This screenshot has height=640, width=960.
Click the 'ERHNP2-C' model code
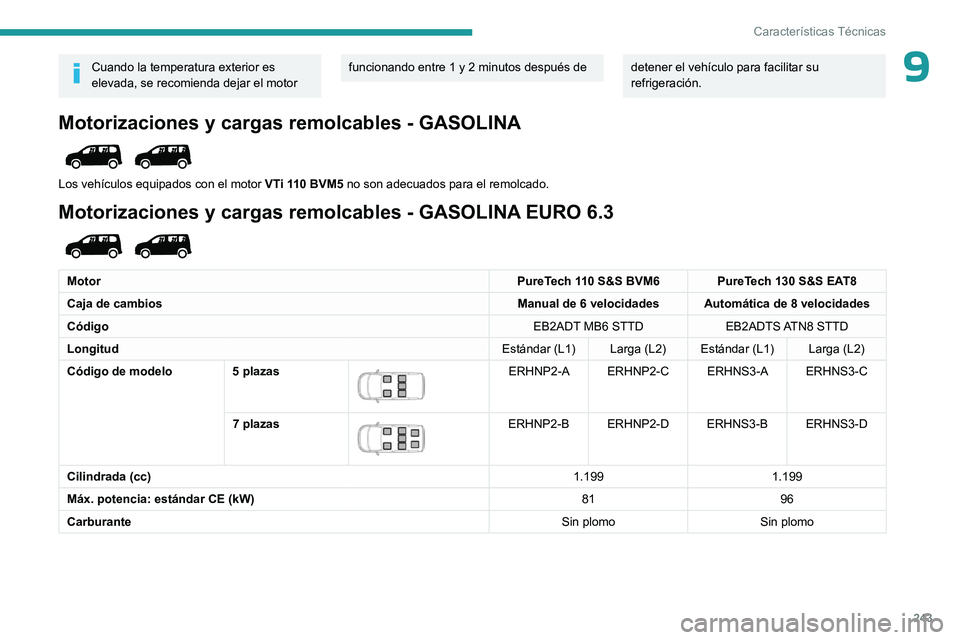point(638,371)
